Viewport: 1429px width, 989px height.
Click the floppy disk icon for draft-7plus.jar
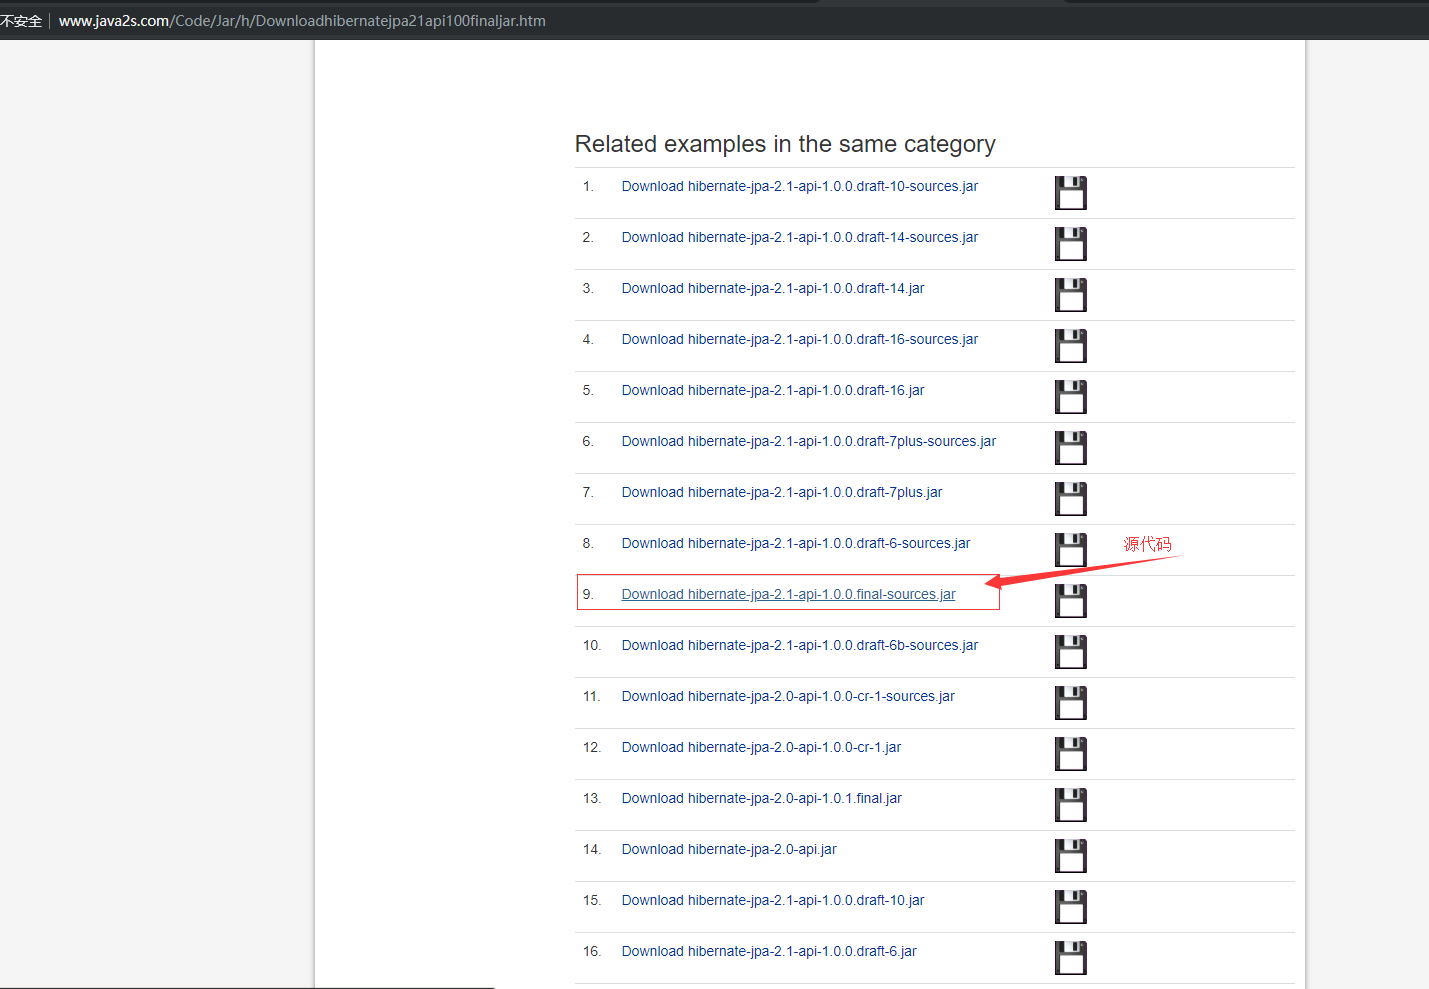1070,499
